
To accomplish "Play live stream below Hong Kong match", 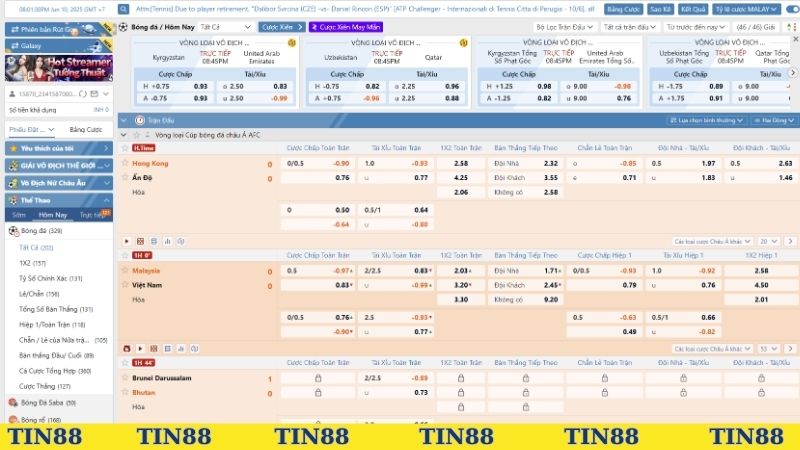I will 127,241.
